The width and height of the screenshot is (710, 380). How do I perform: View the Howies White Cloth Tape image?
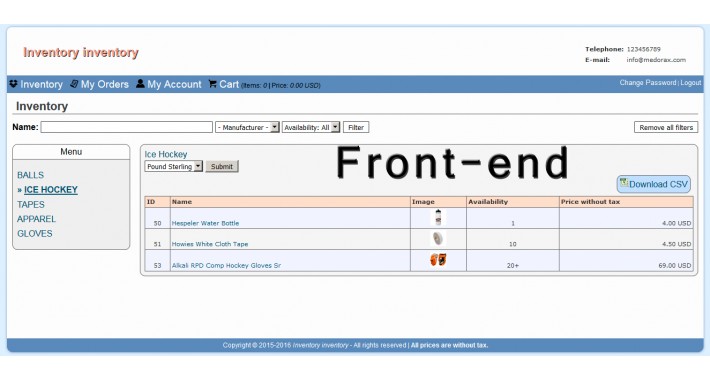pos(438,238)
